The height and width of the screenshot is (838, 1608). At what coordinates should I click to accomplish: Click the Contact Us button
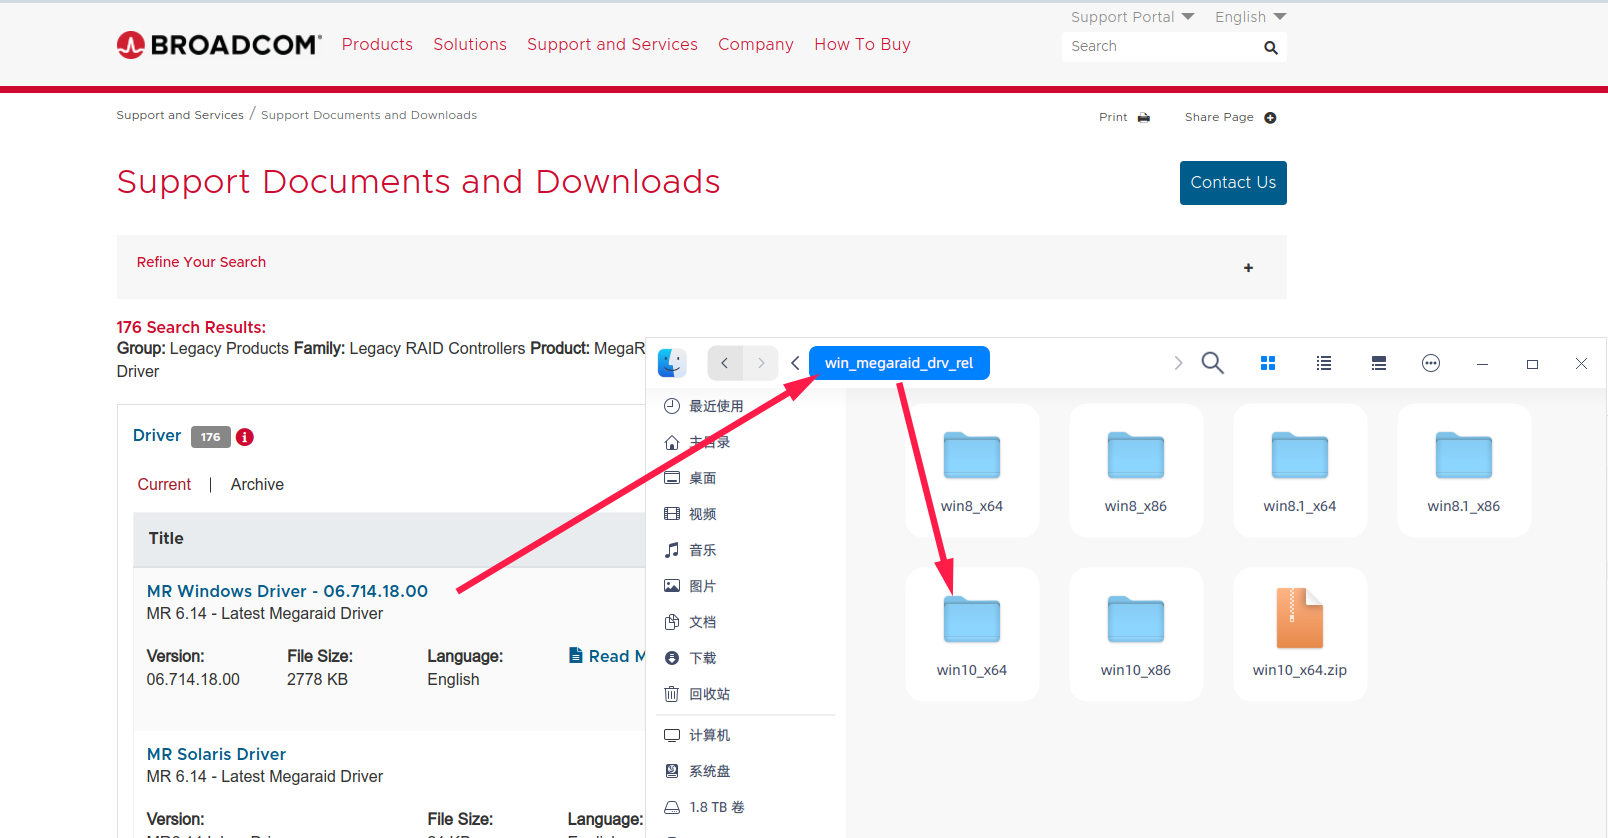click(1233, 183)
